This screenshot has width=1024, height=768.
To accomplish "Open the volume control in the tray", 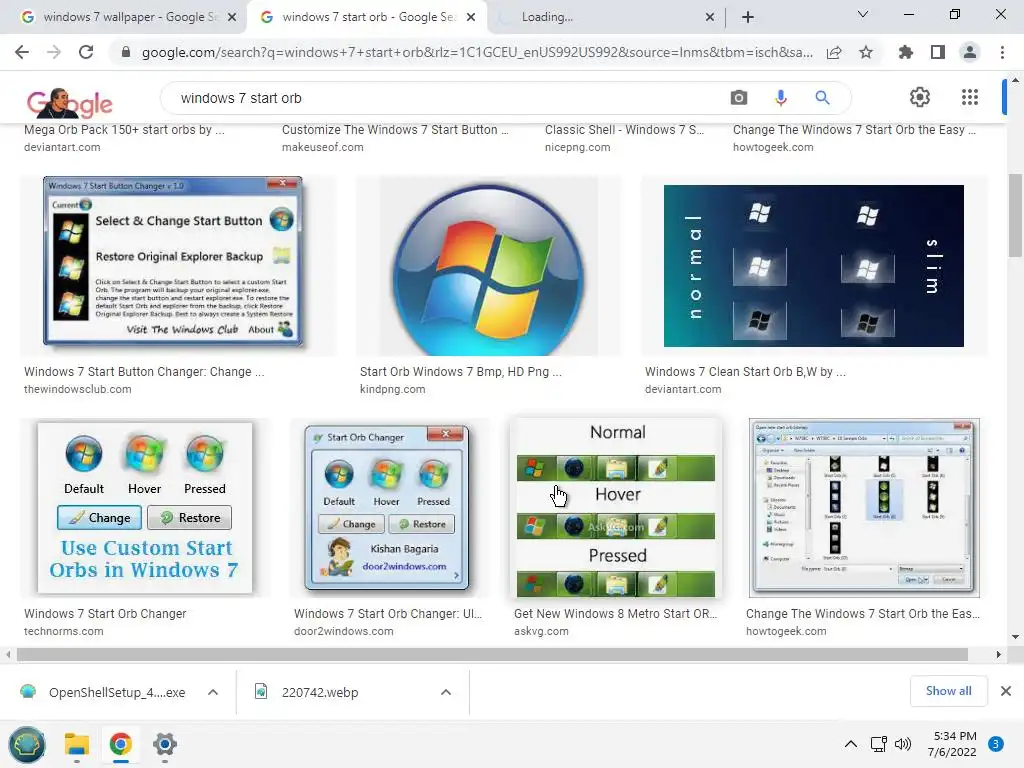I will (903, 744).
